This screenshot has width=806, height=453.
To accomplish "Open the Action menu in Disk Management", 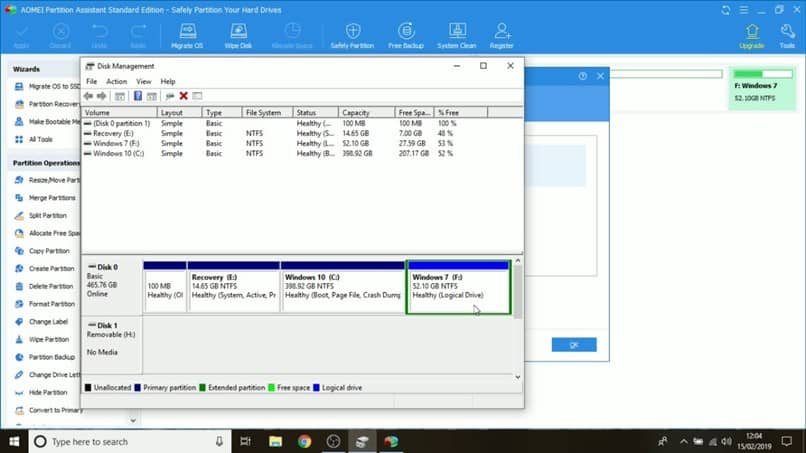I will [117, 81].
